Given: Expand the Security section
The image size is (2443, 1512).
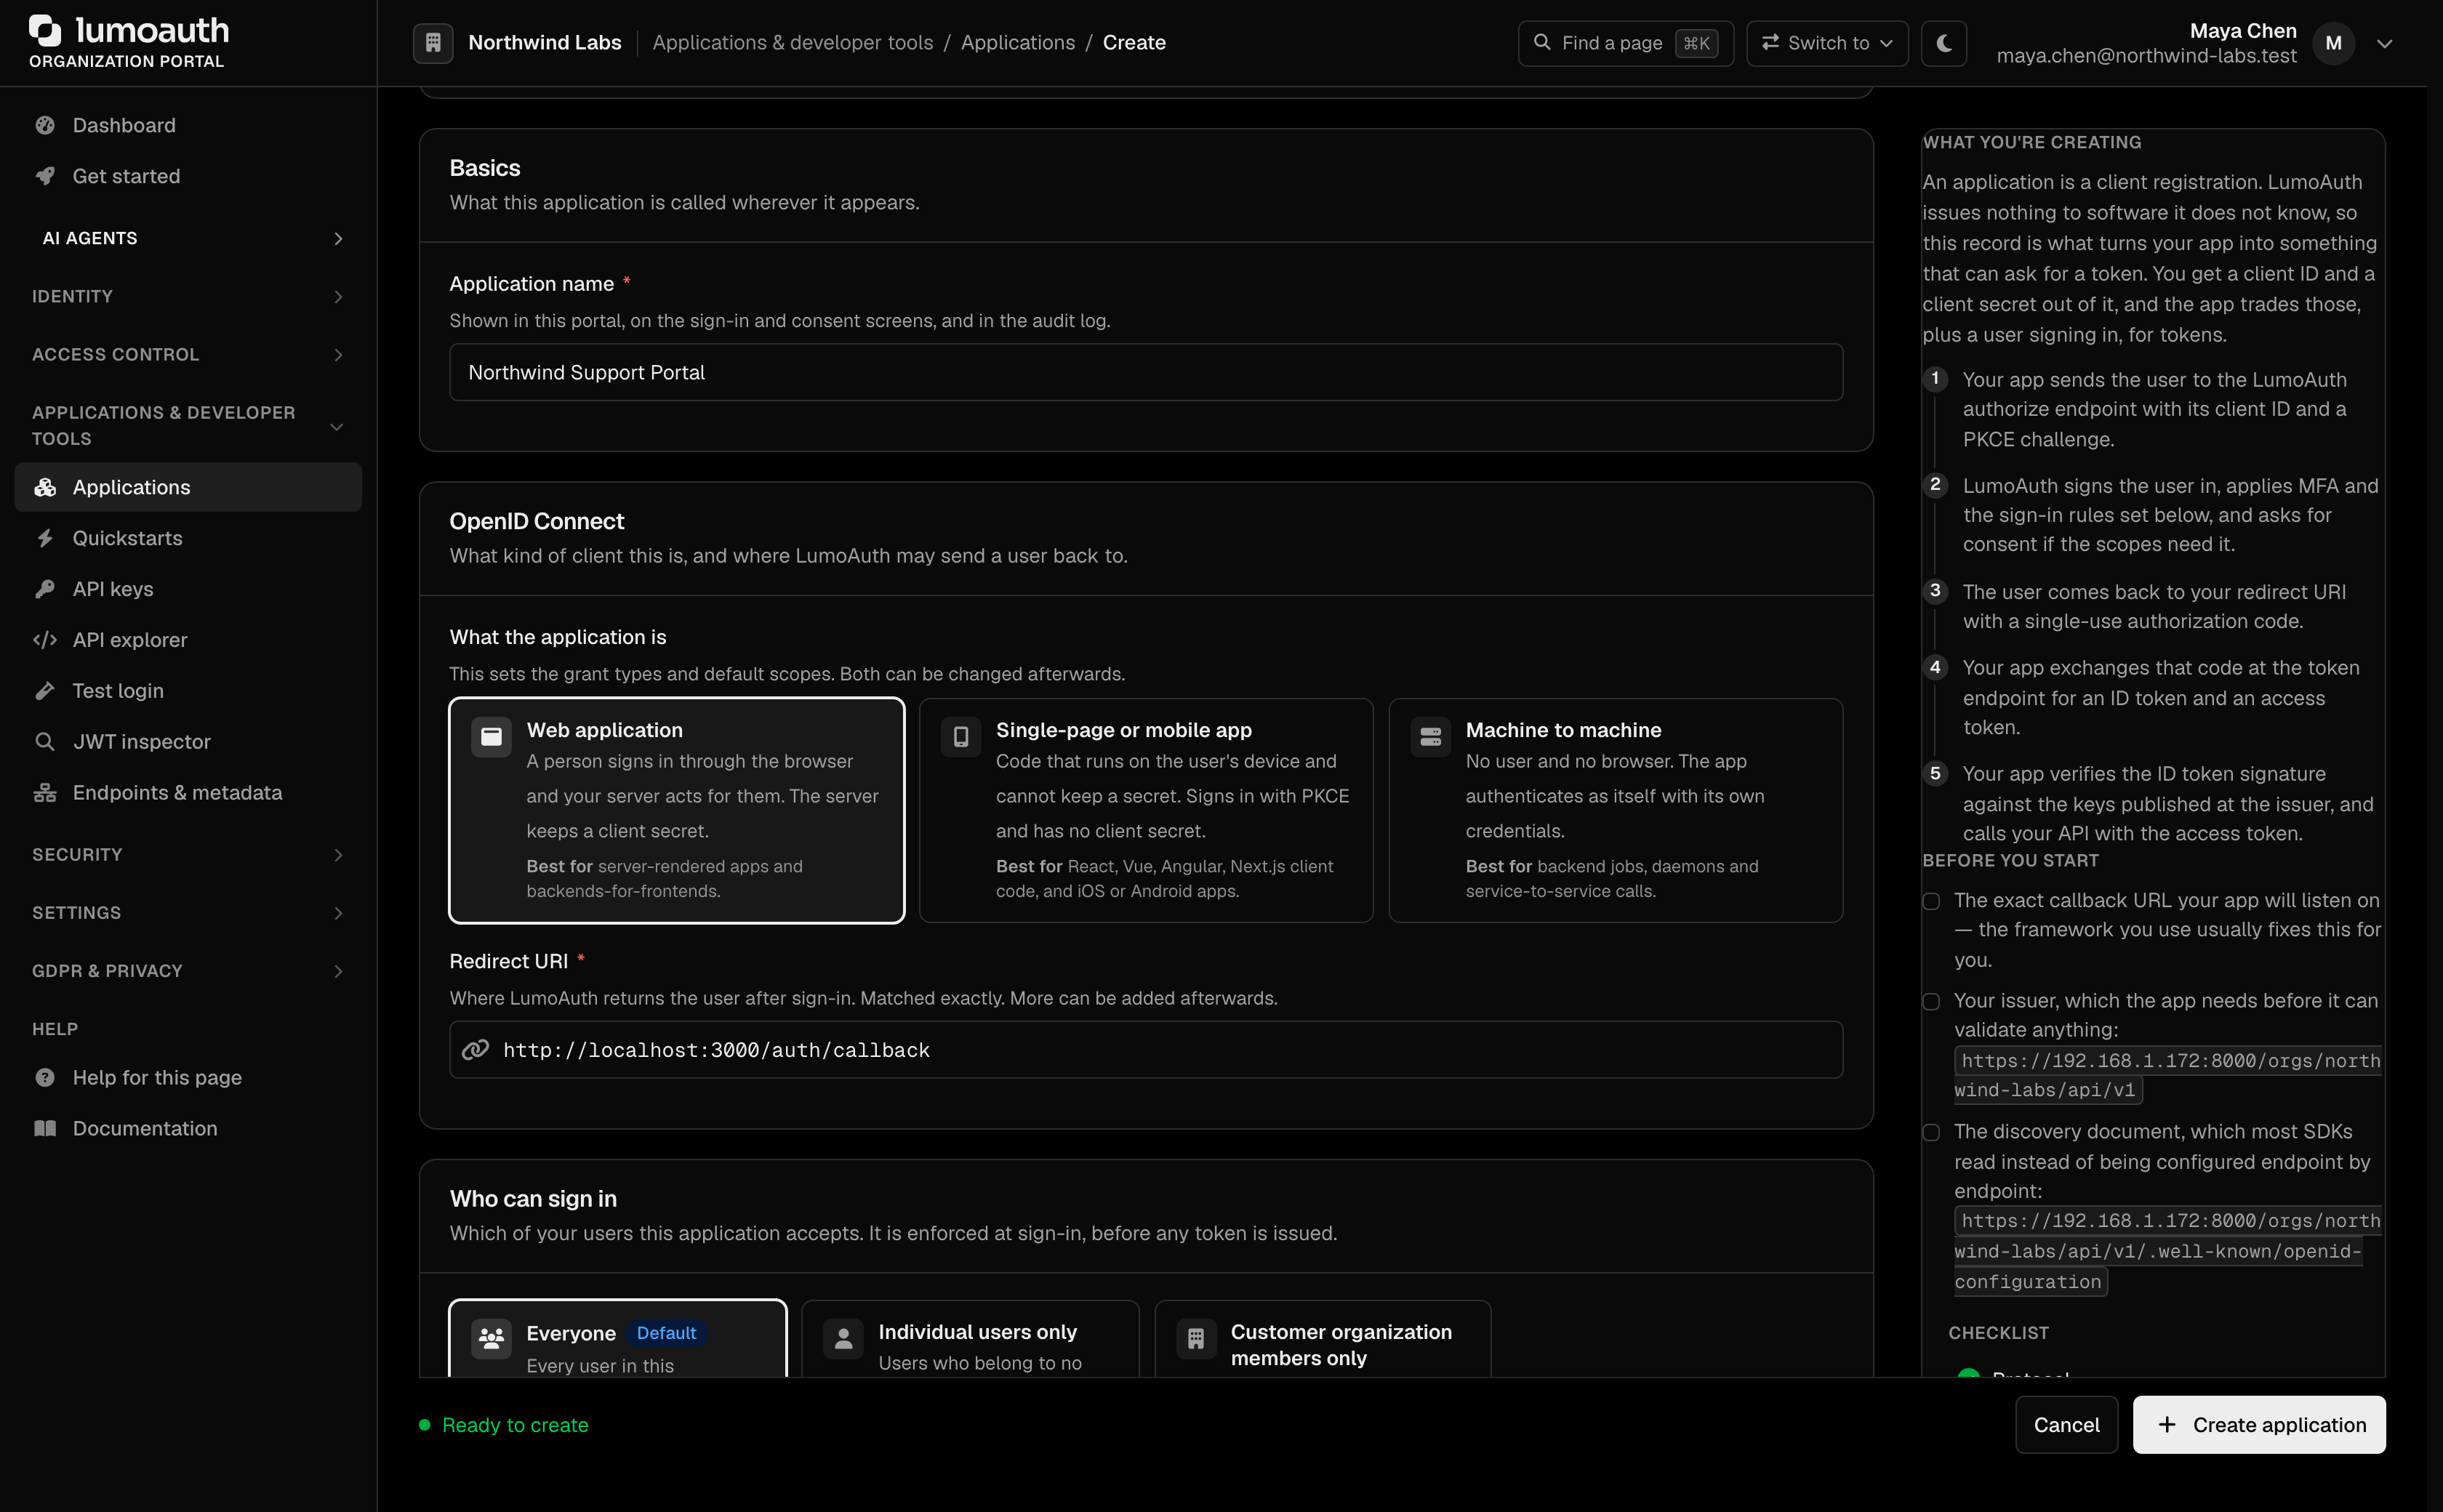Looking at the screenshot, I should coord(188,855).
